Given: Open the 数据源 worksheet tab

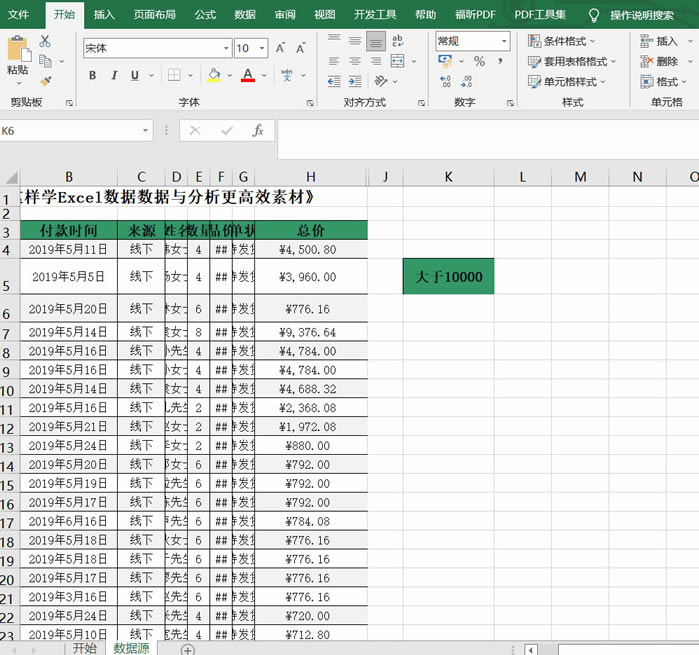Looking at the screenshot, I should click(131, 648).
